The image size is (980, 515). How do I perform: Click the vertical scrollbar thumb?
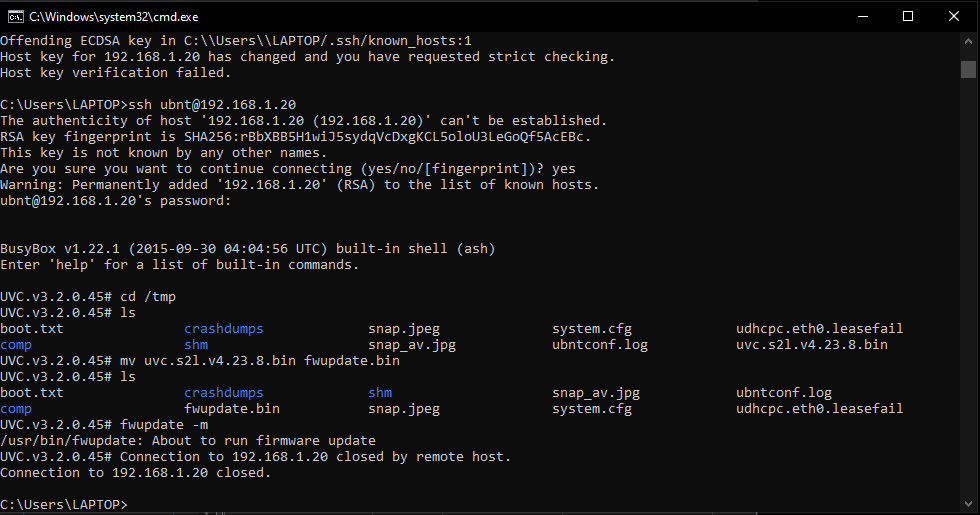(968, 69)
